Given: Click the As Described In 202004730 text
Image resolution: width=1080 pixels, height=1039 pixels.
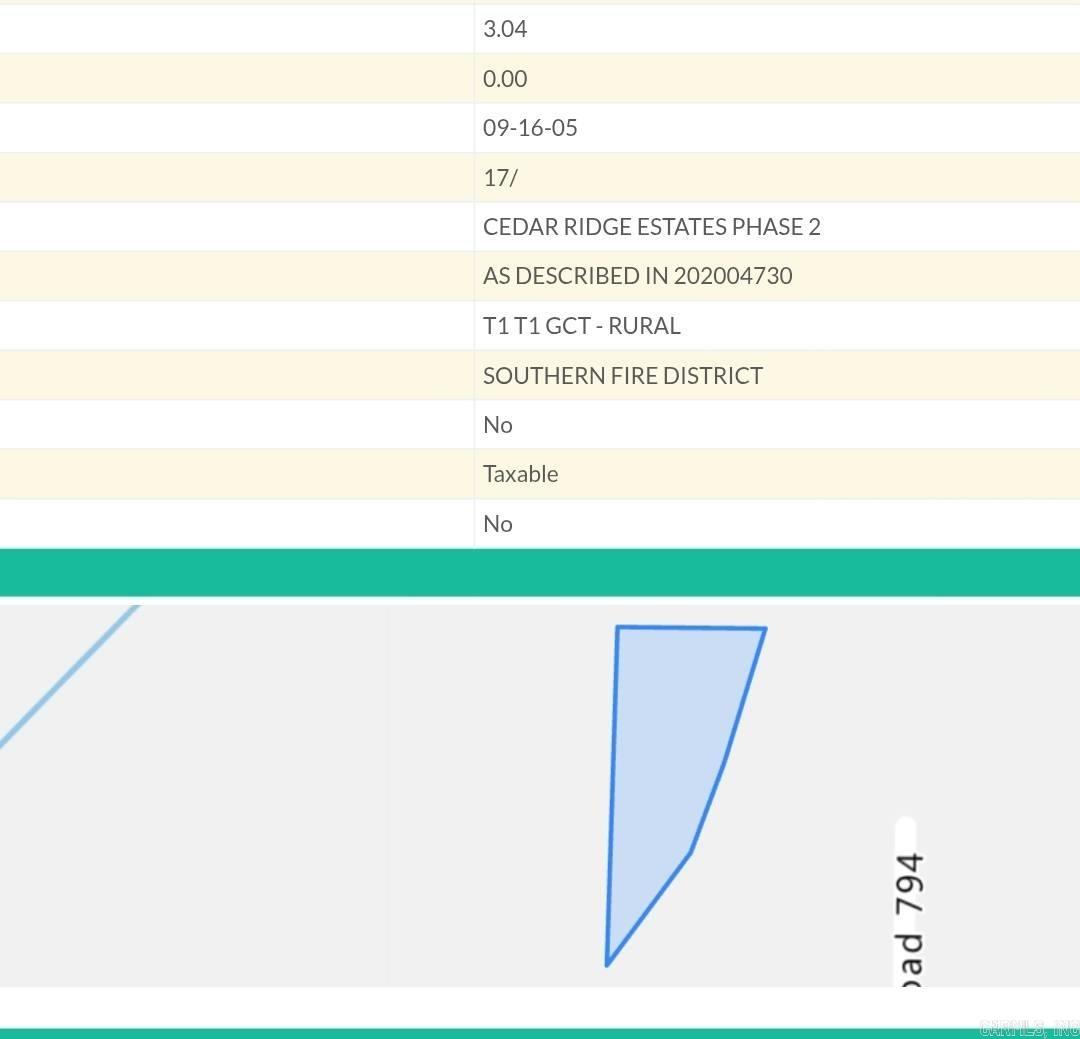Looking at the screenshot, I should tap(637, 276).
